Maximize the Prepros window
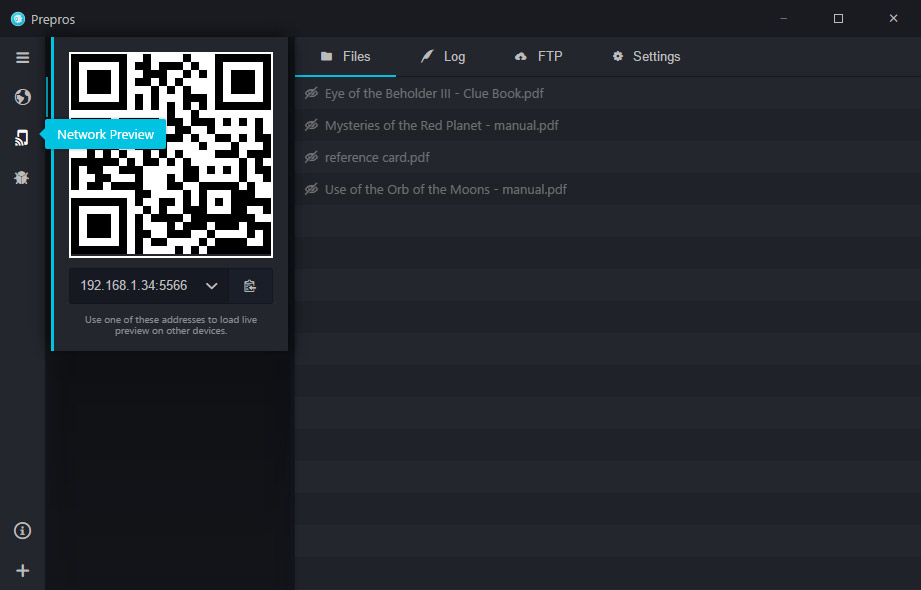The image size is (921, 590). (838, 19)
